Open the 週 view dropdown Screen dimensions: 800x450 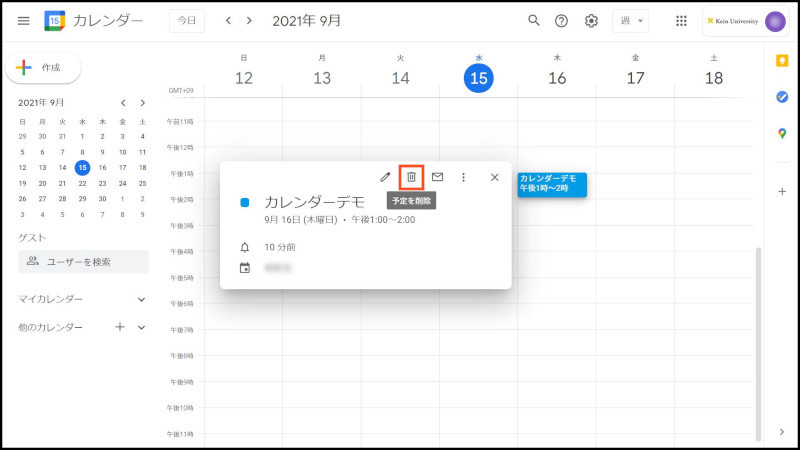pos(629,20)
